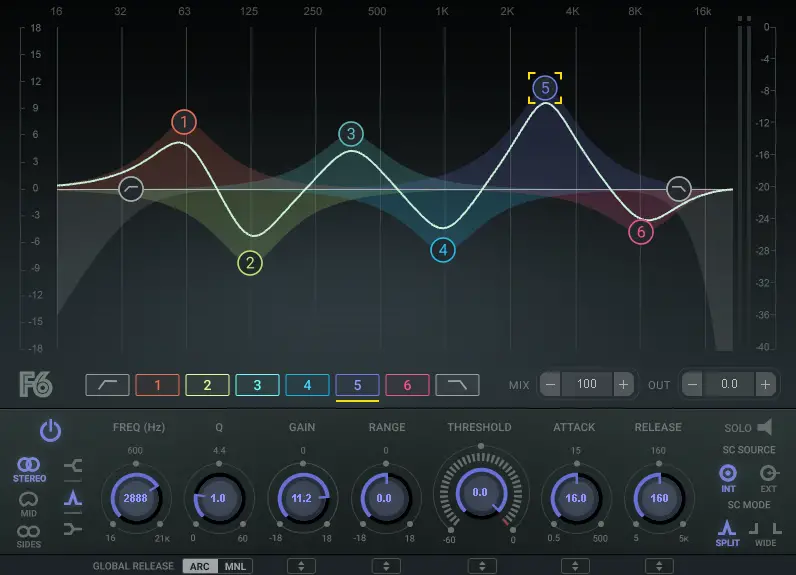Click the link arrows below RANGE
Screen dimensions: 796x575
386,566
